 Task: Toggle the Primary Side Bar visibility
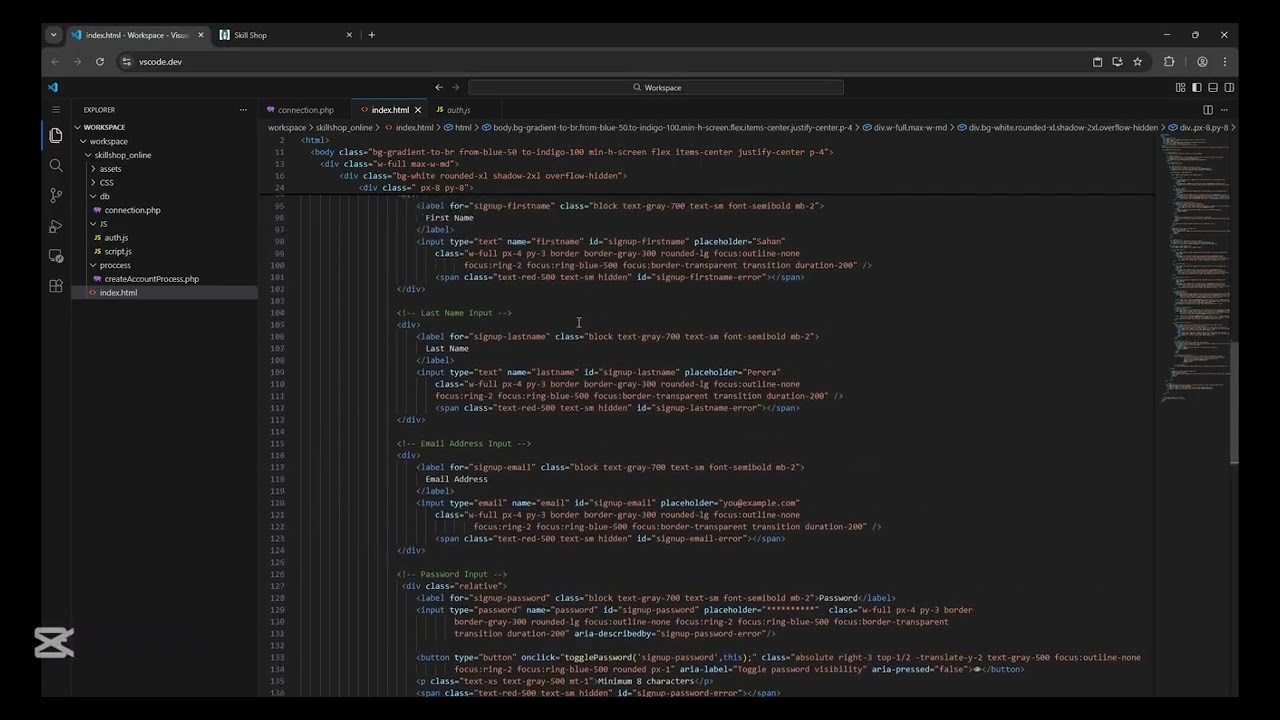(x=1197, y=87)
